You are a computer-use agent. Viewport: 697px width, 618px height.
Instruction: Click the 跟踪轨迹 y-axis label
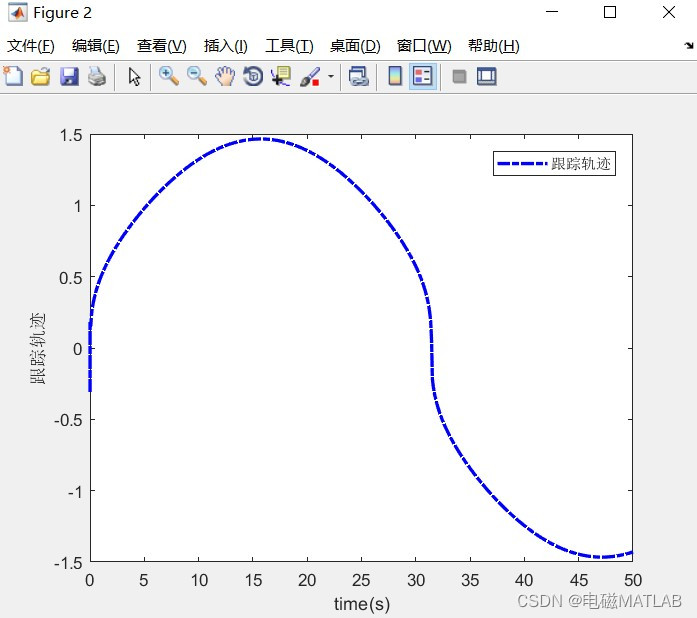[38, 348]
